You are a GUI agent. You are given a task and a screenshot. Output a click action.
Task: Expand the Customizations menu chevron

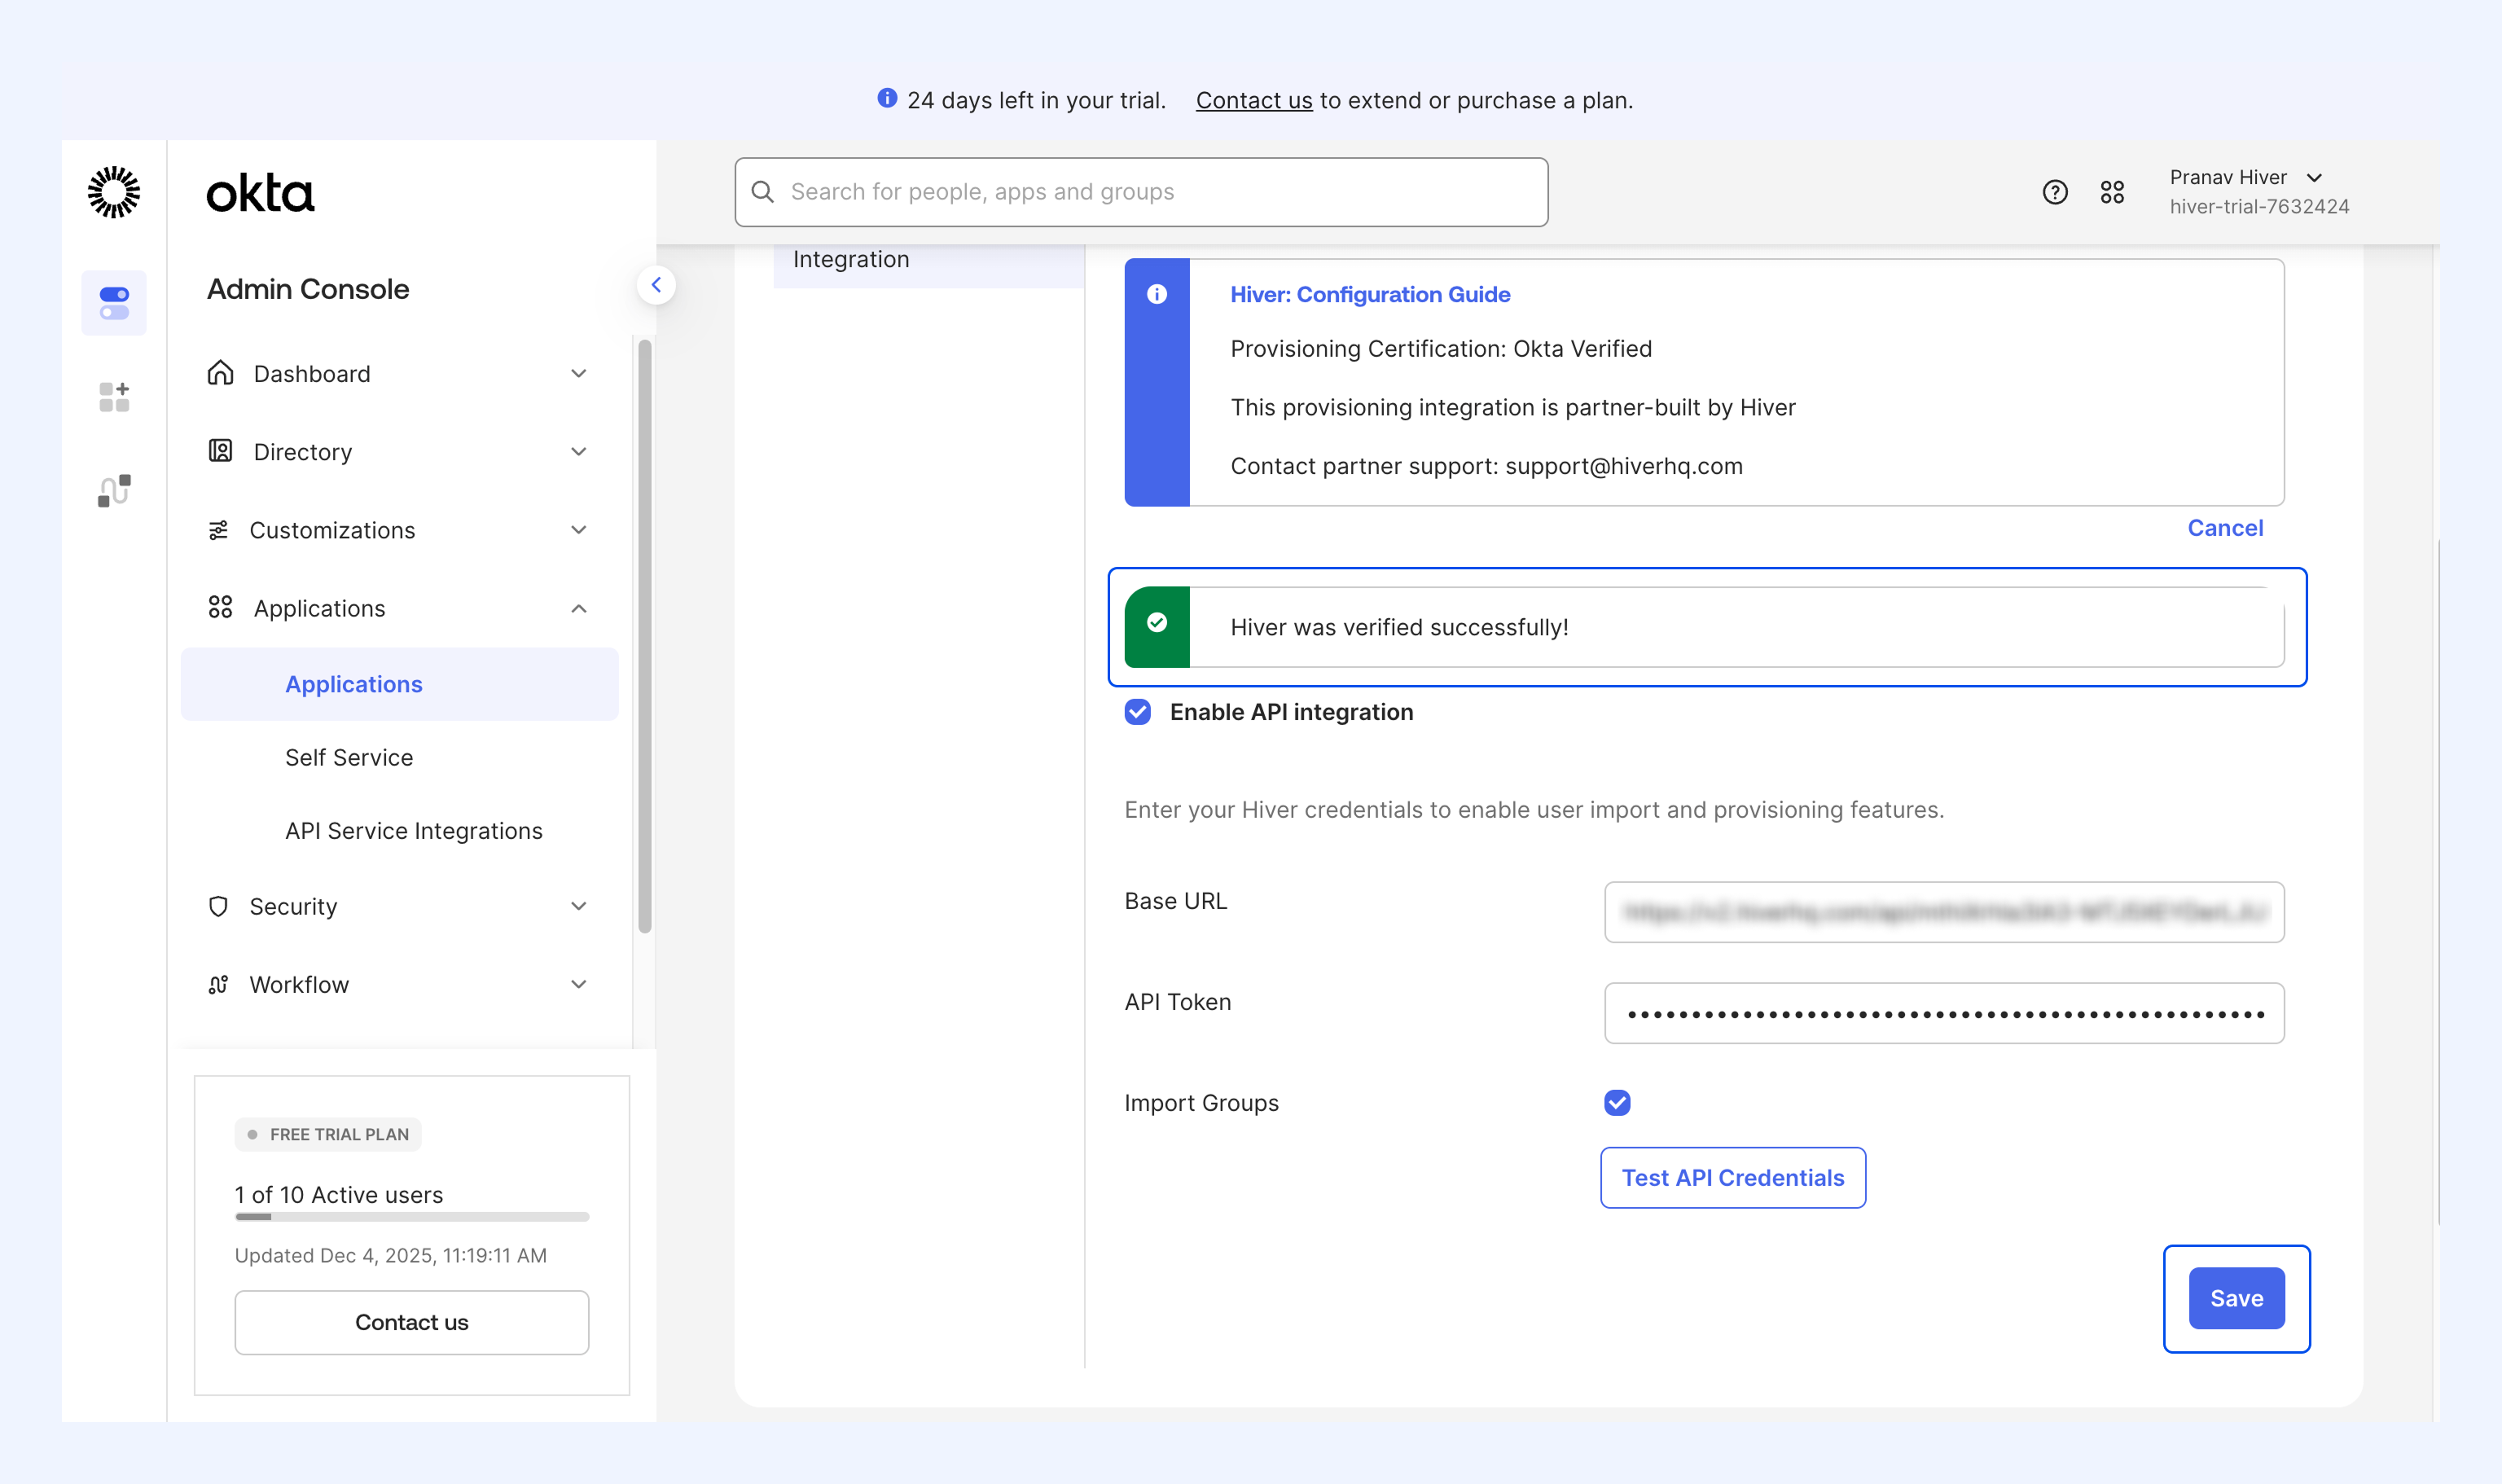click(x=579, y=530)
